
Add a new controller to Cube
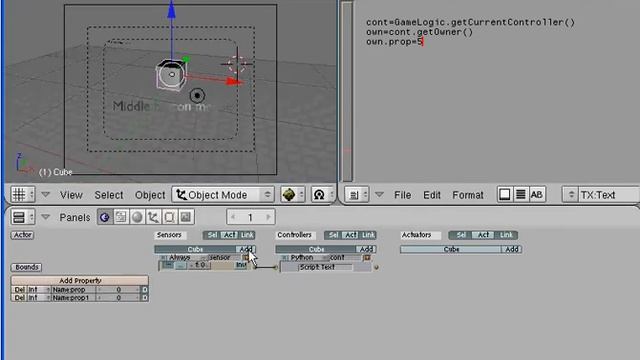click(x=366, y=249)
